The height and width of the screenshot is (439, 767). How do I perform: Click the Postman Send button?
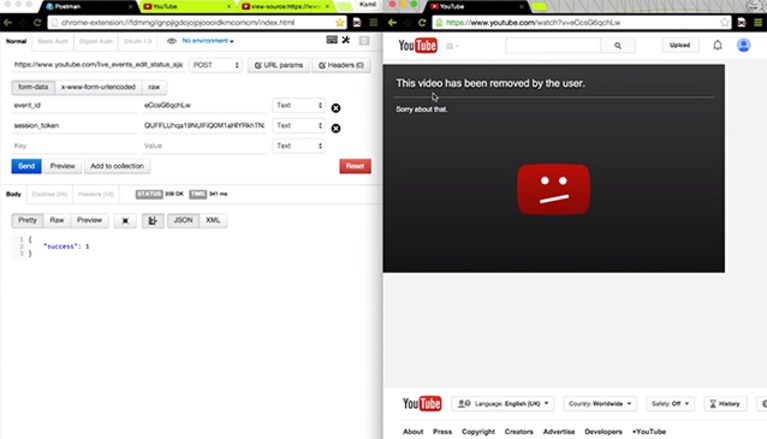tap(26, 166)
